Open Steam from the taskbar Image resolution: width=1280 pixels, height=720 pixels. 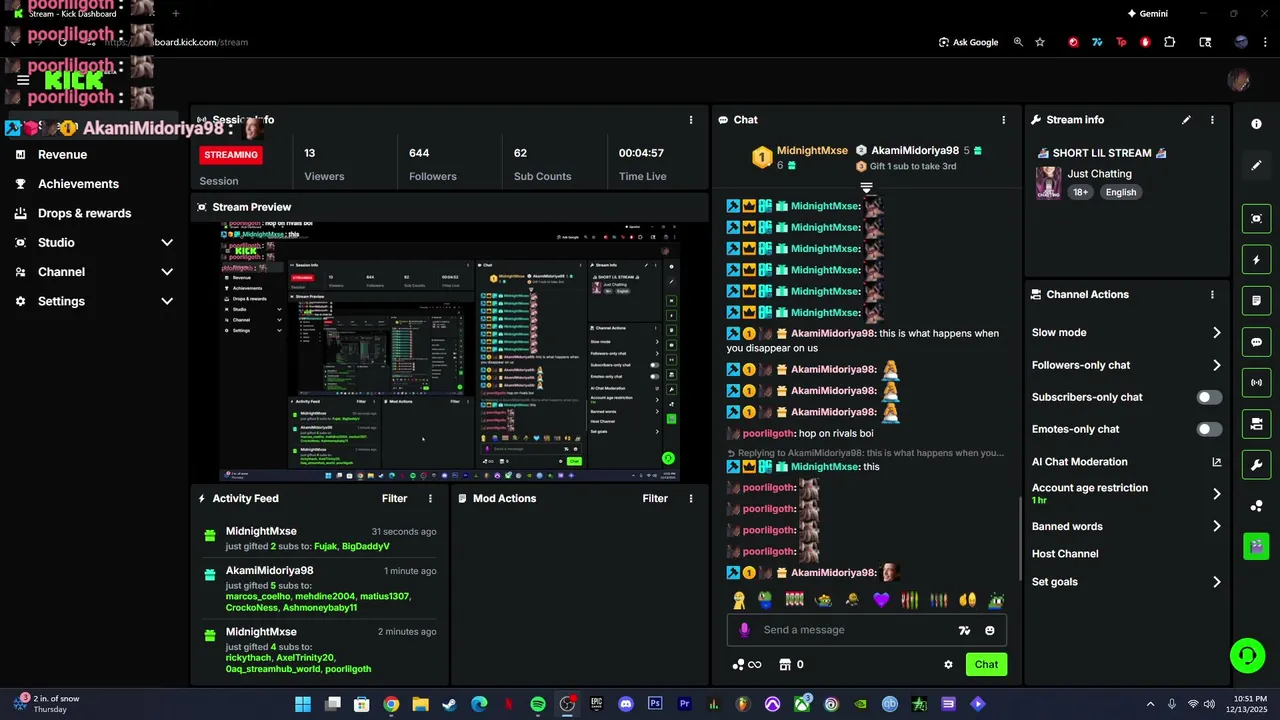pos(450,704)
